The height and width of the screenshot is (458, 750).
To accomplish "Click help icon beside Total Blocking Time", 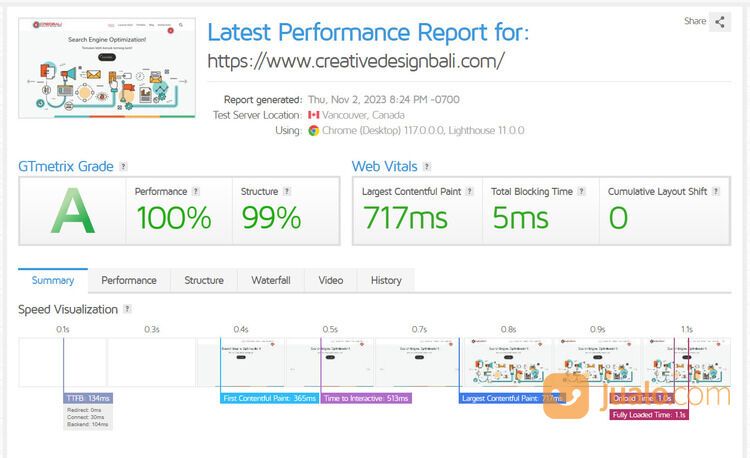I will tap(582, 191).
